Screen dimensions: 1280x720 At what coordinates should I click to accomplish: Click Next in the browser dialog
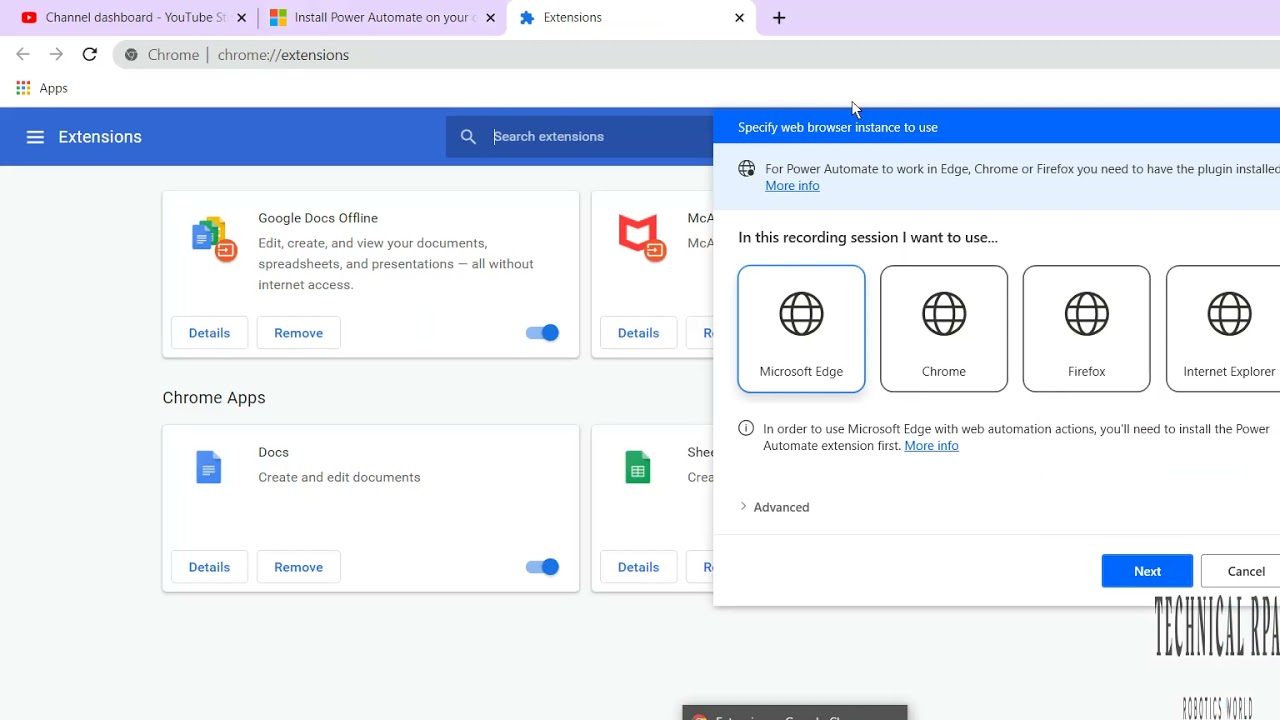pos(1147,571)
